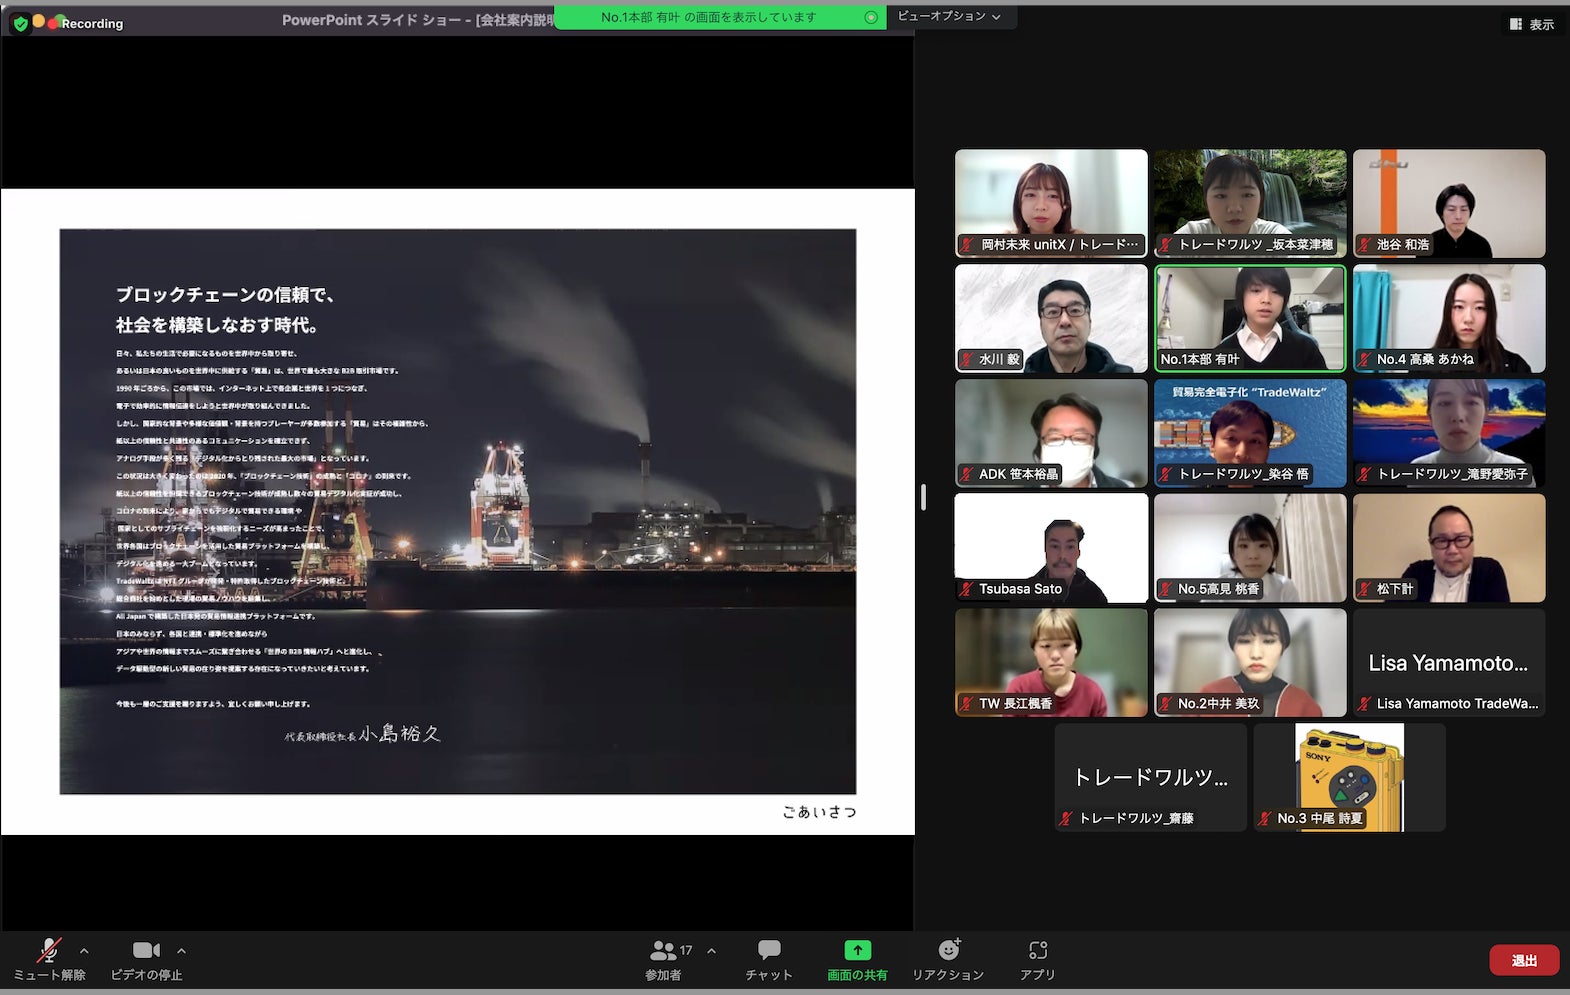The width and height of the screenshot is (1570, 995).
Task: Select No.1本部 有叶 active speaker tile
Action: [x=1250, y=318]
